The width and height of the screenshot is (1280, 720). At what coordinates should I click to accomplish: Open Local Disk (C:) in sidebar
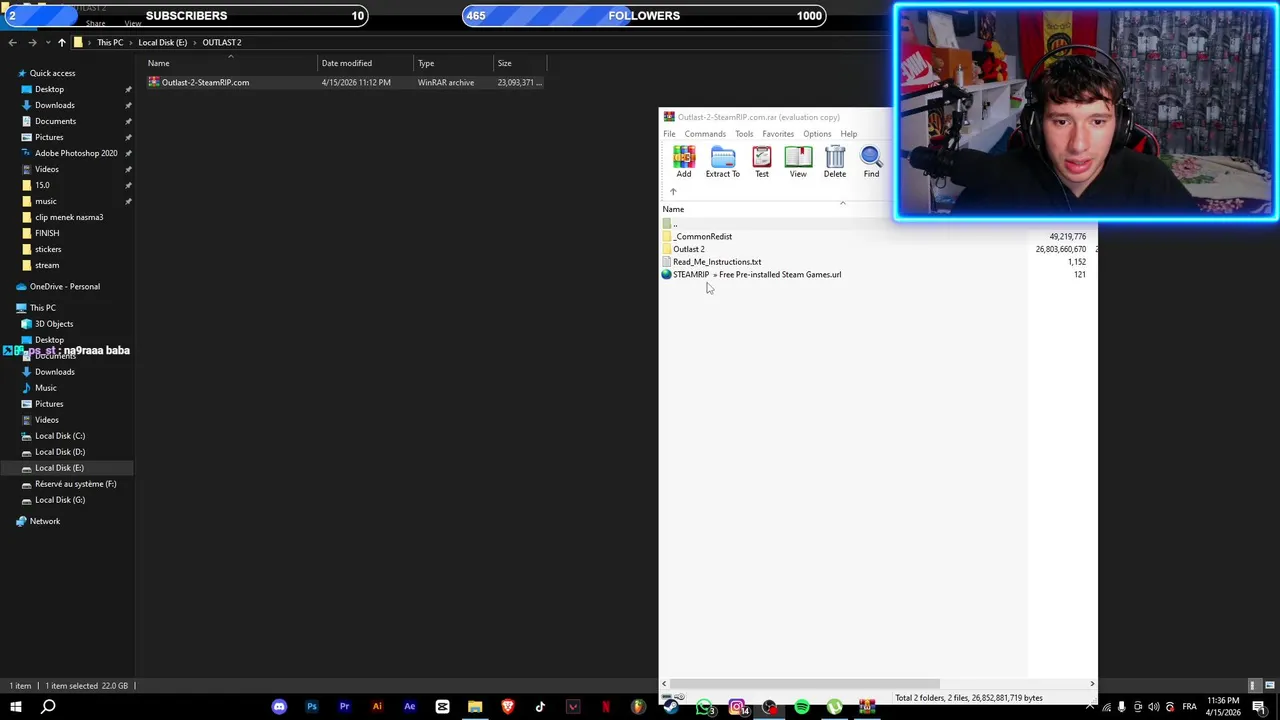tap(60, 436)
